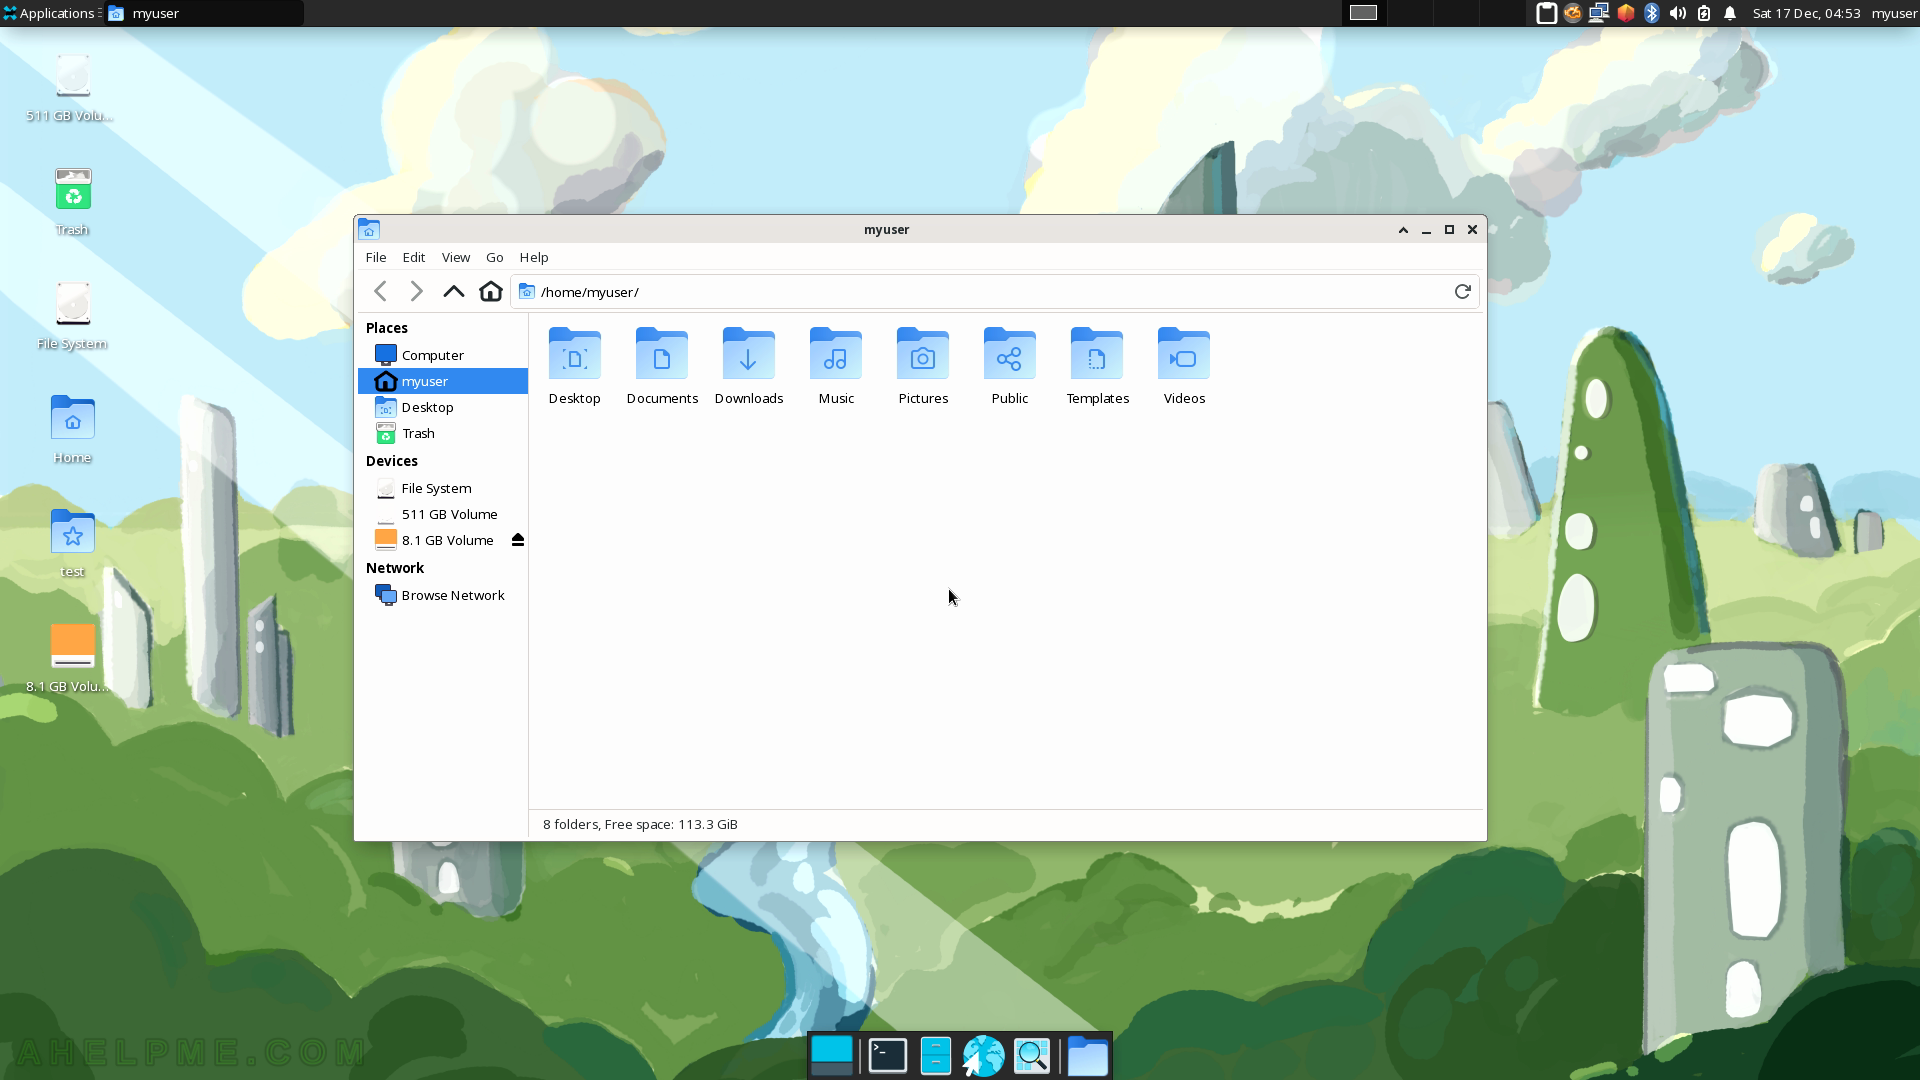Open the Help menu
The height and width of the screenshot is (1080, 1920).
534,257
